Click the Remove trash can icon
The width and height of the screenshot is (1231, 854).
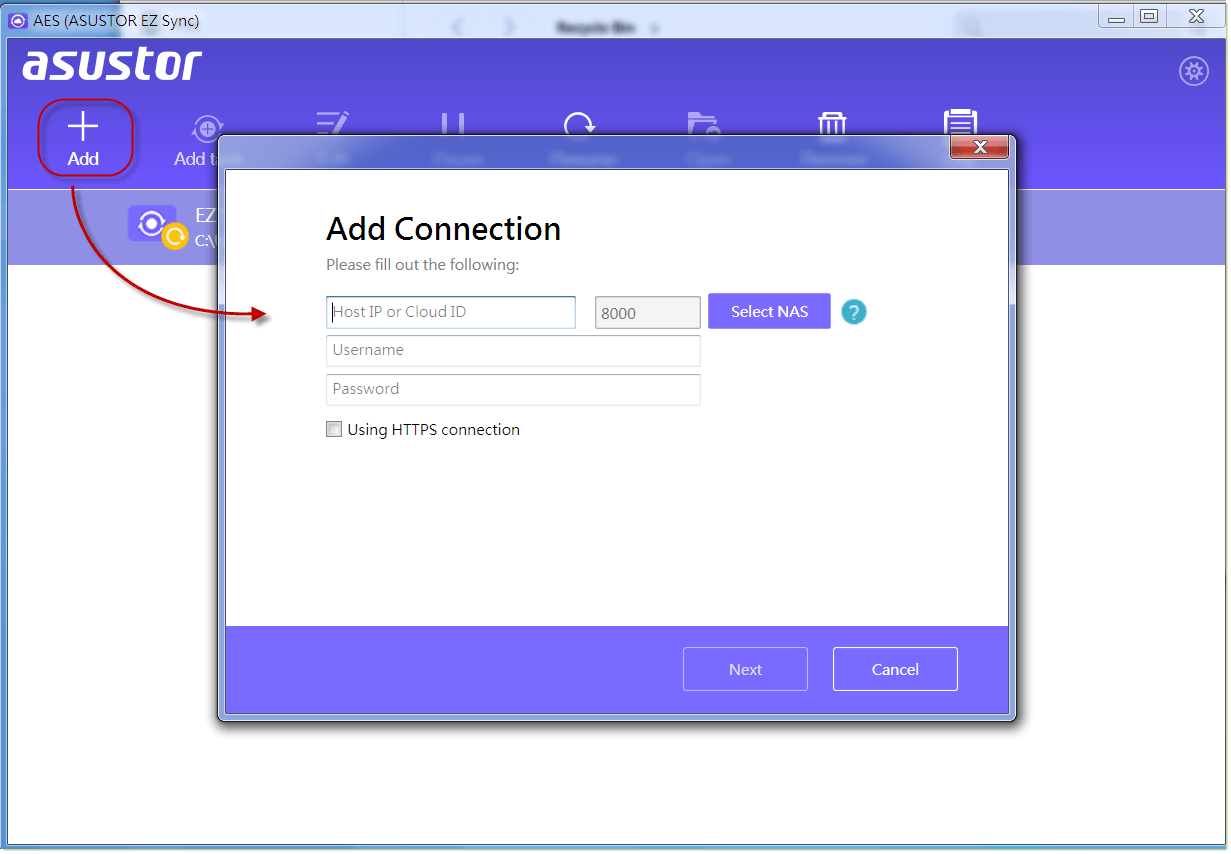click(x=832, y=124)
